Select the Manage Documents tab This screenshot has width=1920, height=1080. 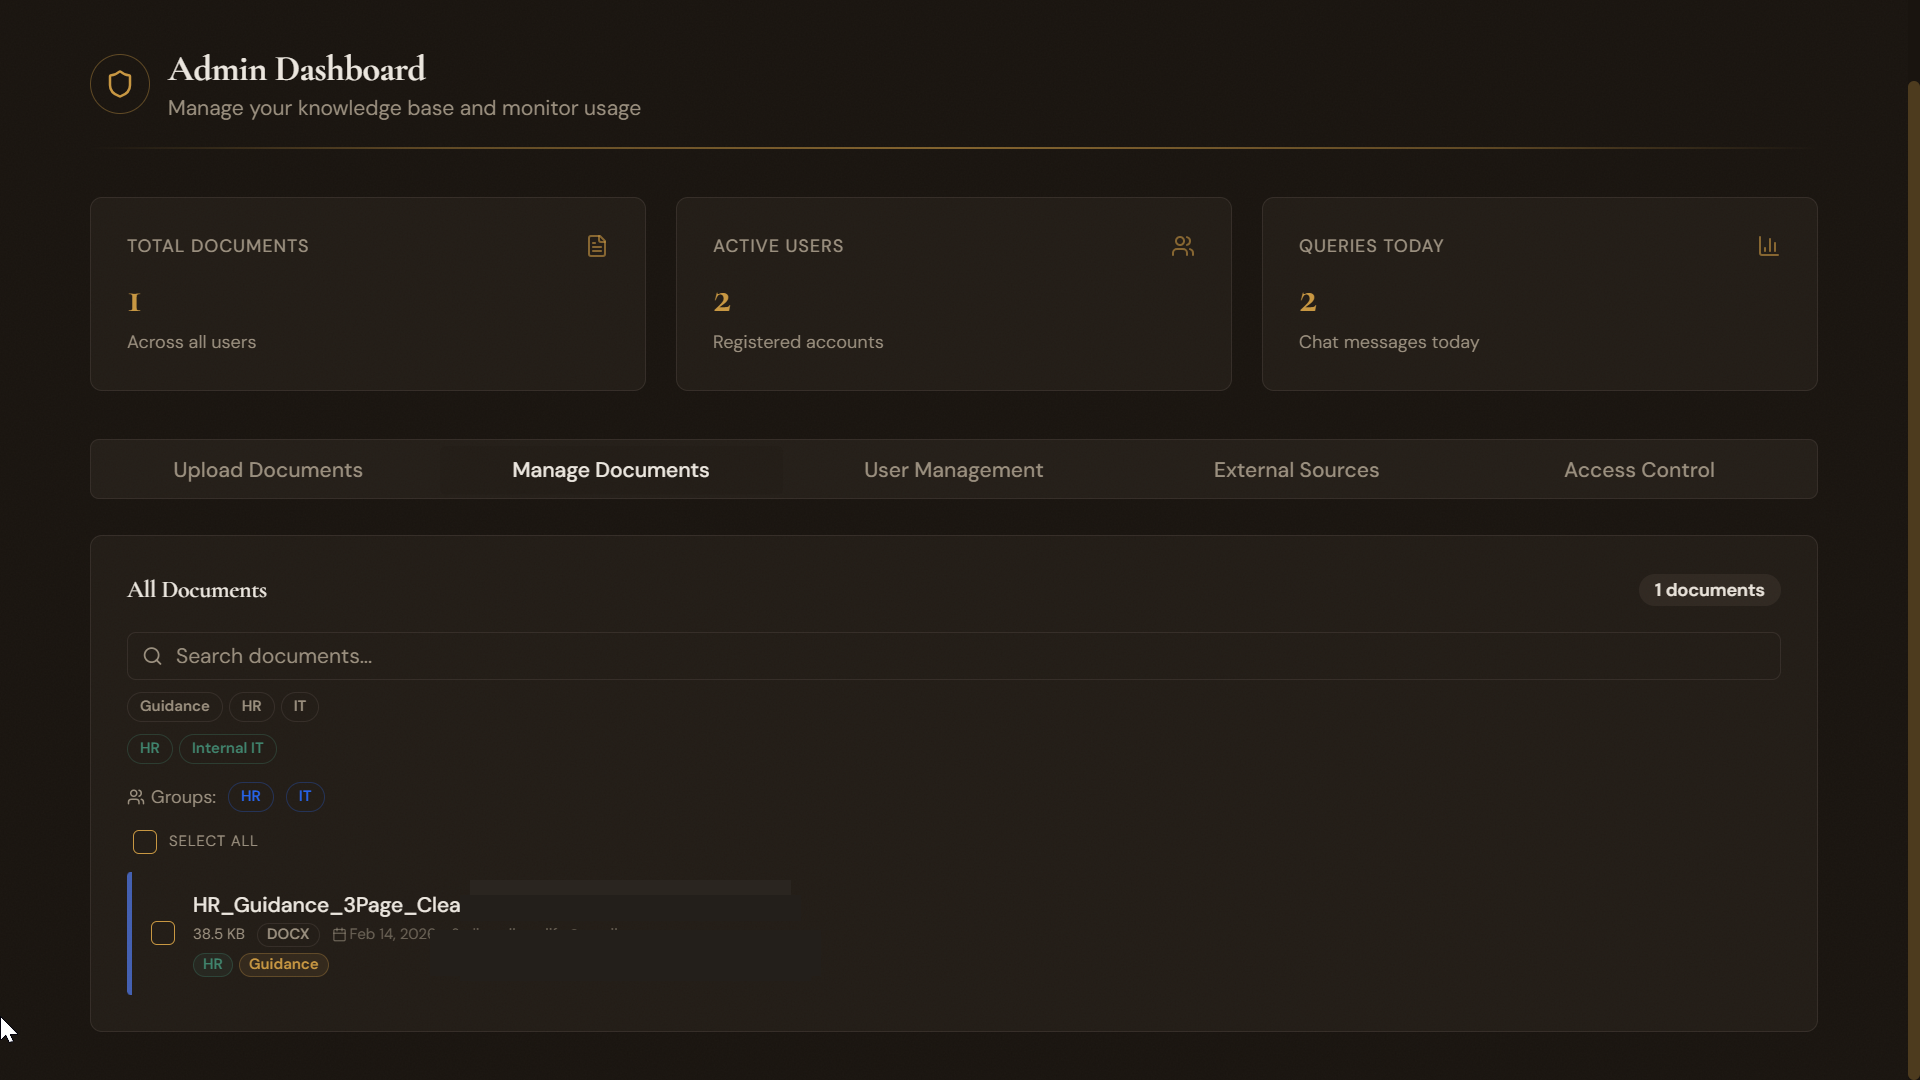[611, 470]
